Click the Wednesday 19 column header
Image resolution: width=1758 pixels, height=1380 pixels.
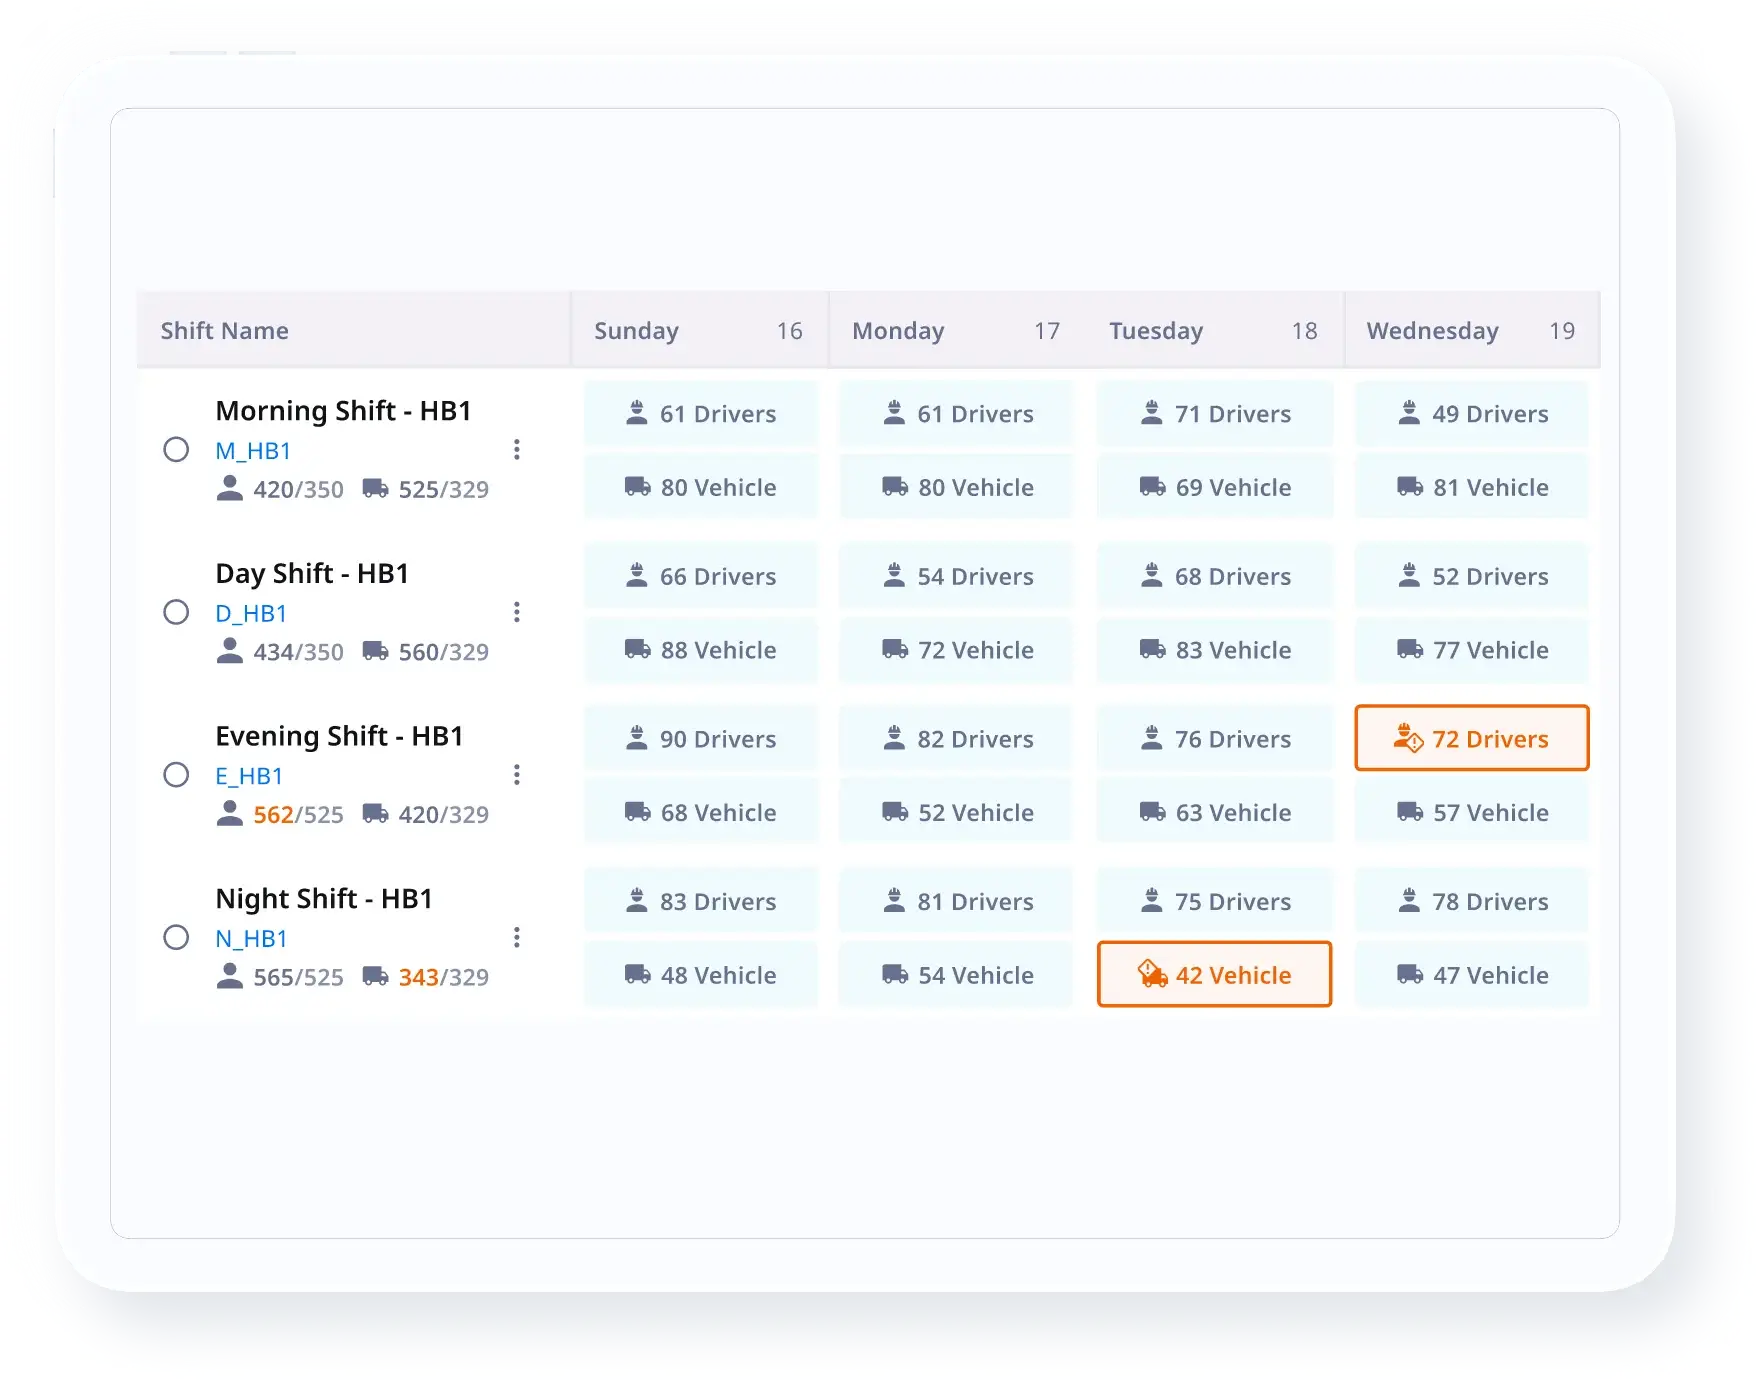[1470, 331]
